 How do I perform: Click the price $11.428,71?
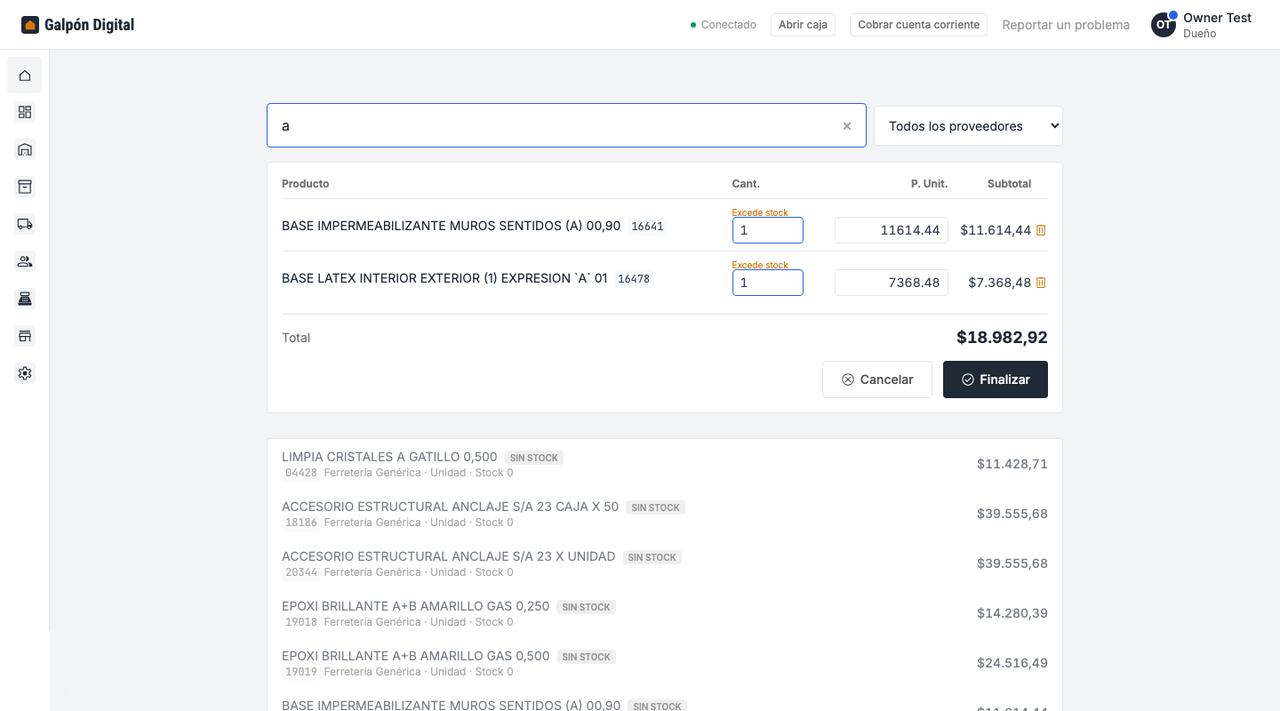[x=1012, y=464]
